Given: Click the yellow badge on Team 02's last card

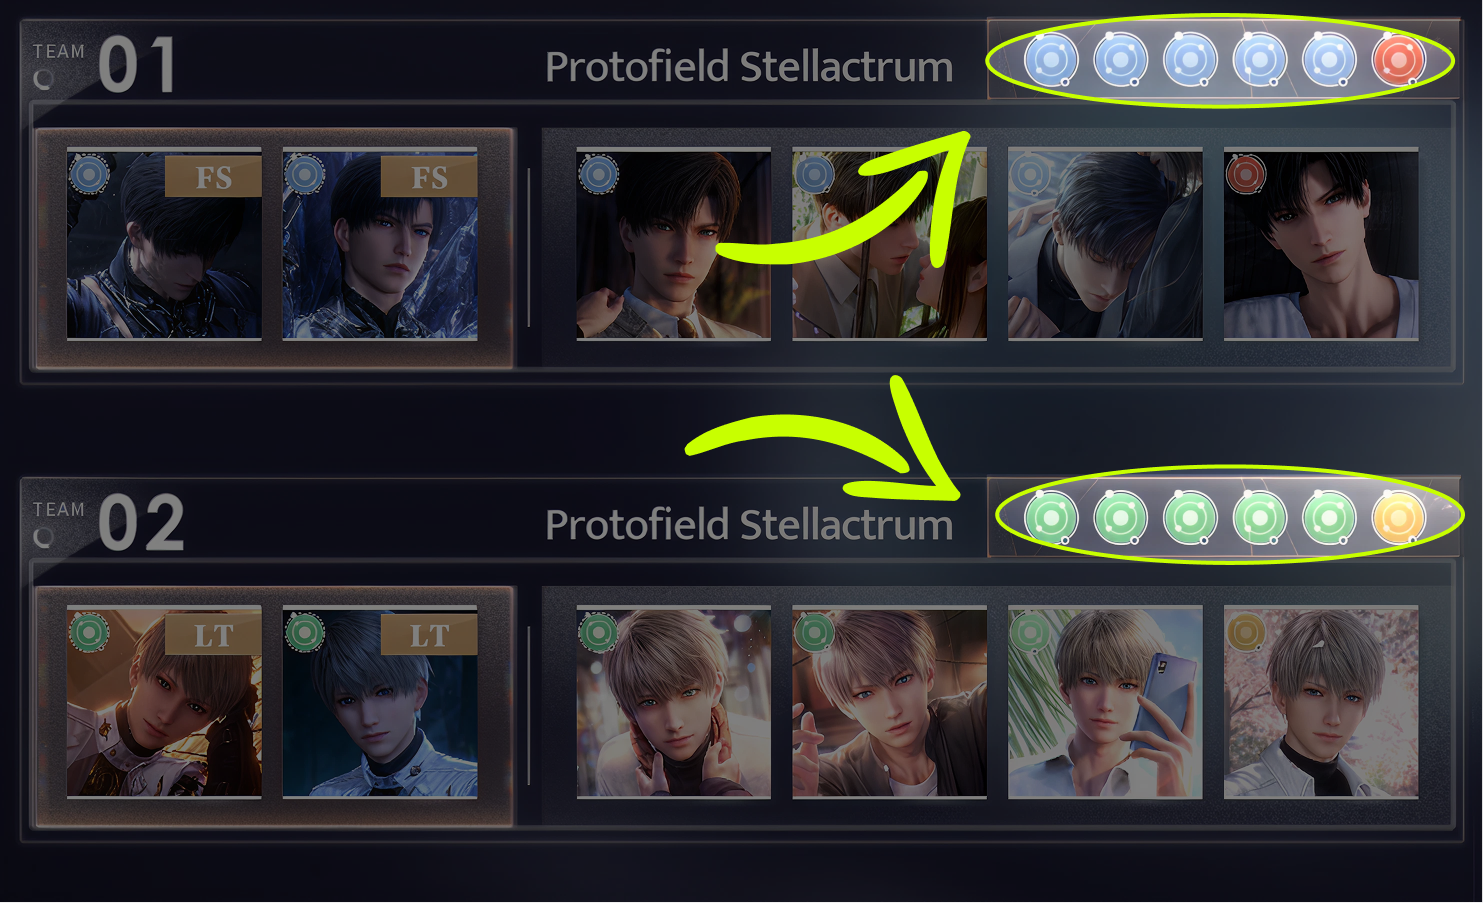Looking at the screenshot, I should pos(1245,632).
